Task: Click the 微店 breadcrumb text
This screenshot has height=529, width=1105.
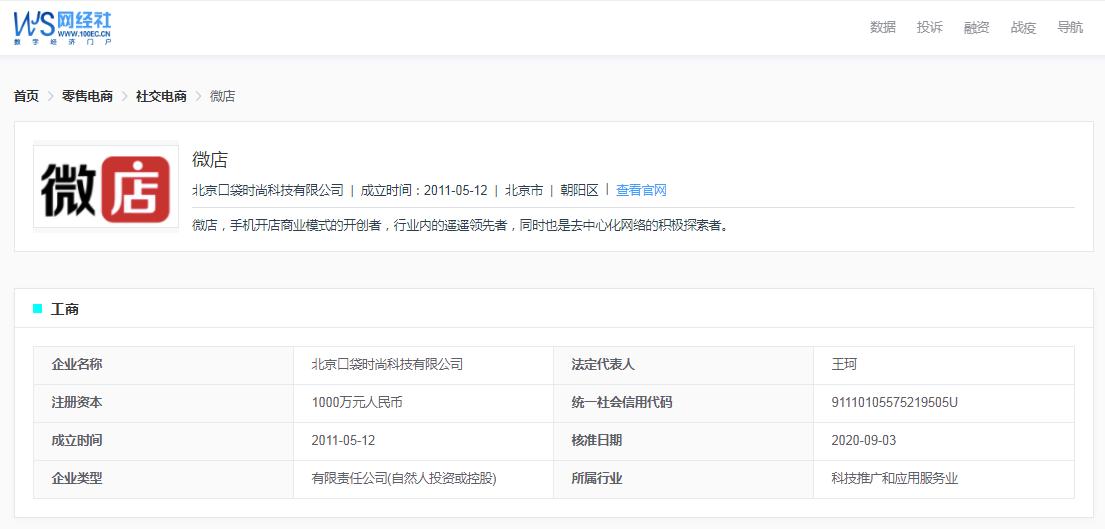Action: (x=223, y=97)
